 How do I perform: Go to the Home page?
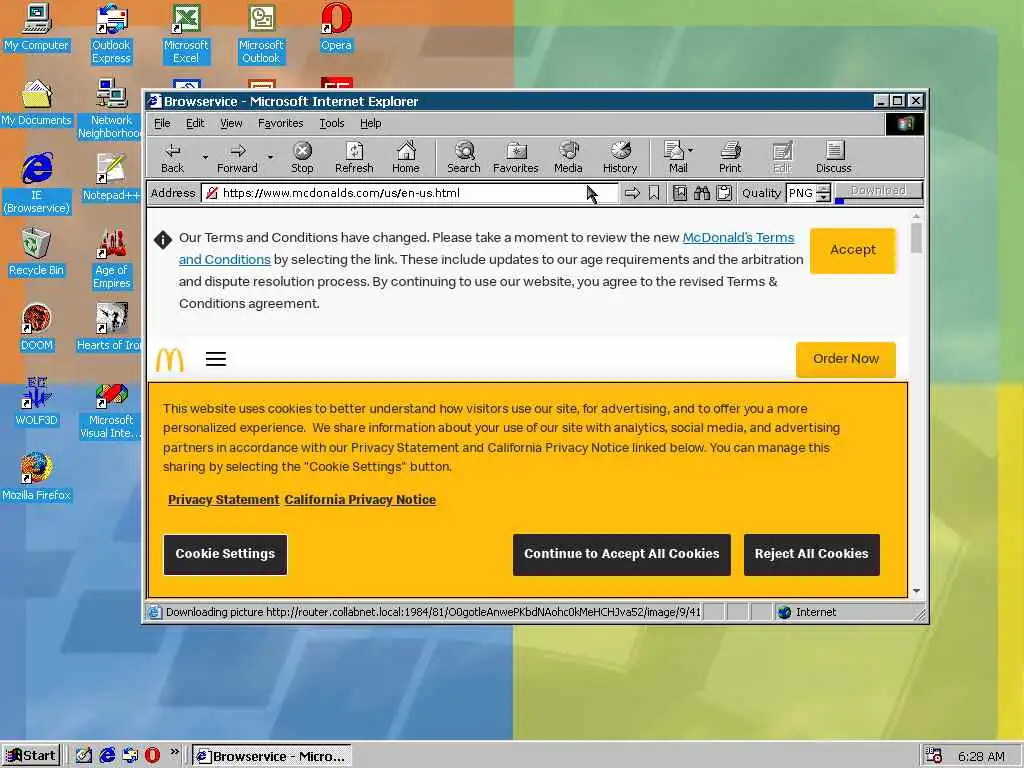[406, 157]
